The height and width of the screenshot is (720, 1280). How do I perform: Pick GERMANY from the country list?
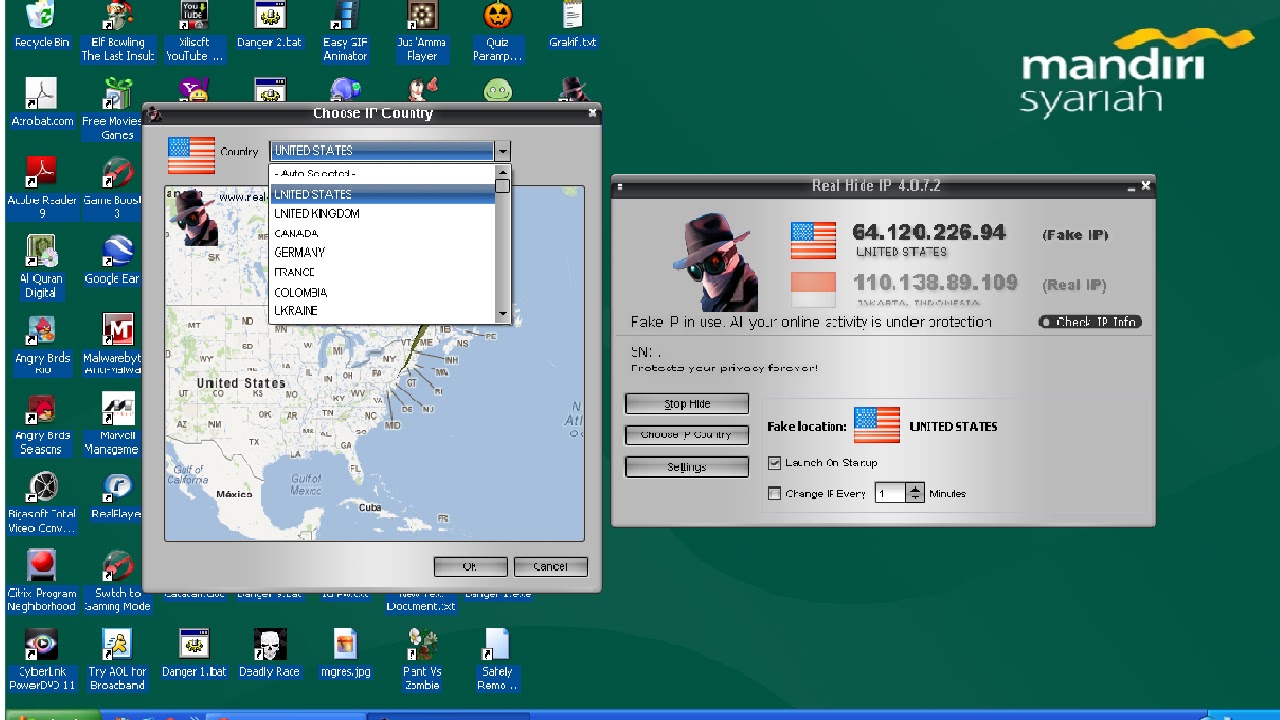click(382, 252)
